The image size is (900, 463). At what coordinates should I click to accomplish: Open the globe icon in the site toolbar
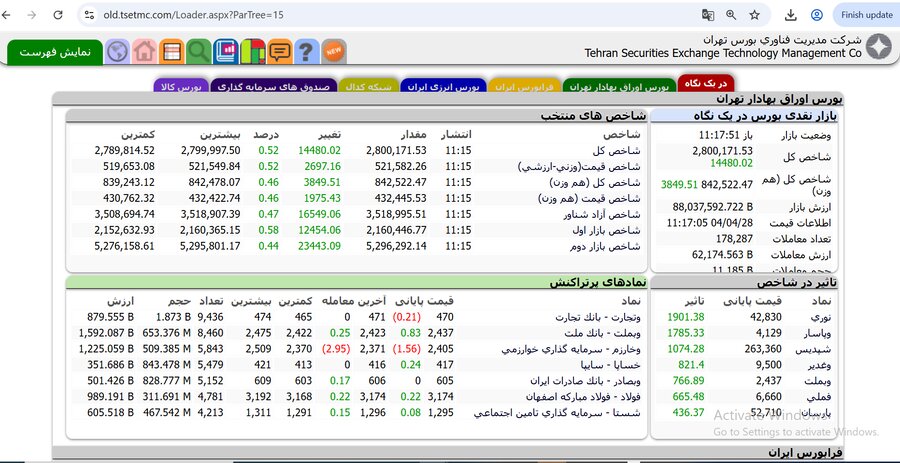point(118,52)
